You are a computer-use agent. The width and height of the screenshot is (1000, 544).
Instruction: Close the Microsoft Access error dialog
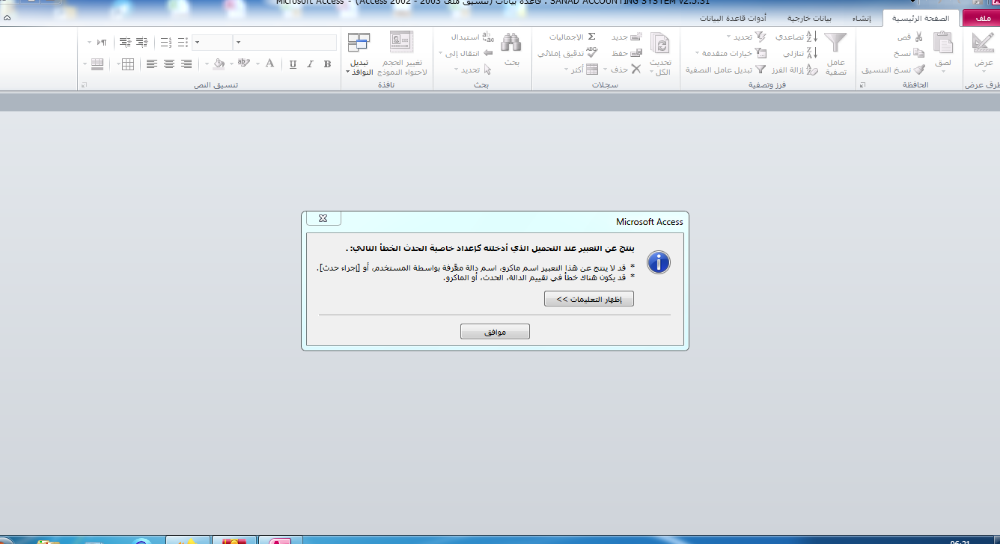[323, 218]
